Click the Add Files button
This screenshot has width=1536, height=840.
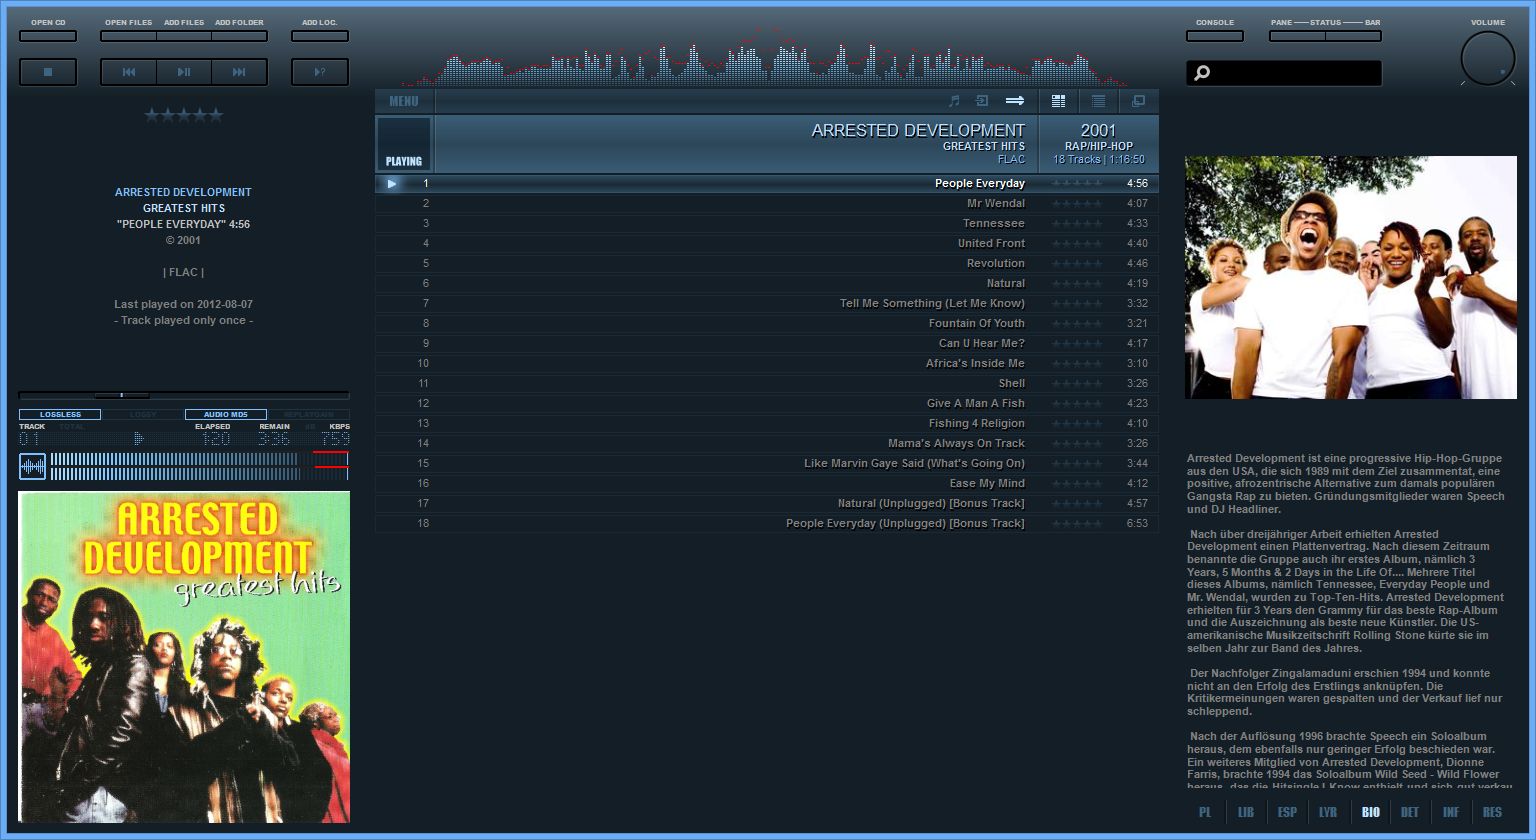coord(184,36)
